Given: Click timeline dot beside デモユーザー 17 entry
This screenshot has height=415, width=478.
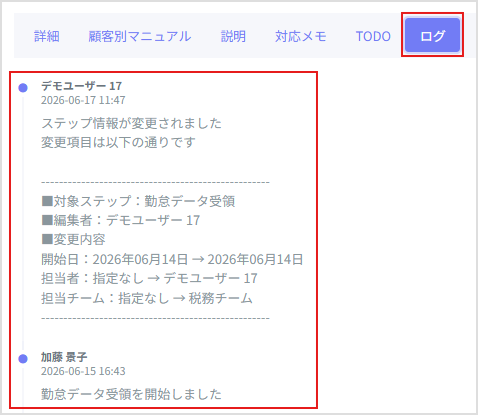Looking at the screenshot, I should (x=23, y=88).
